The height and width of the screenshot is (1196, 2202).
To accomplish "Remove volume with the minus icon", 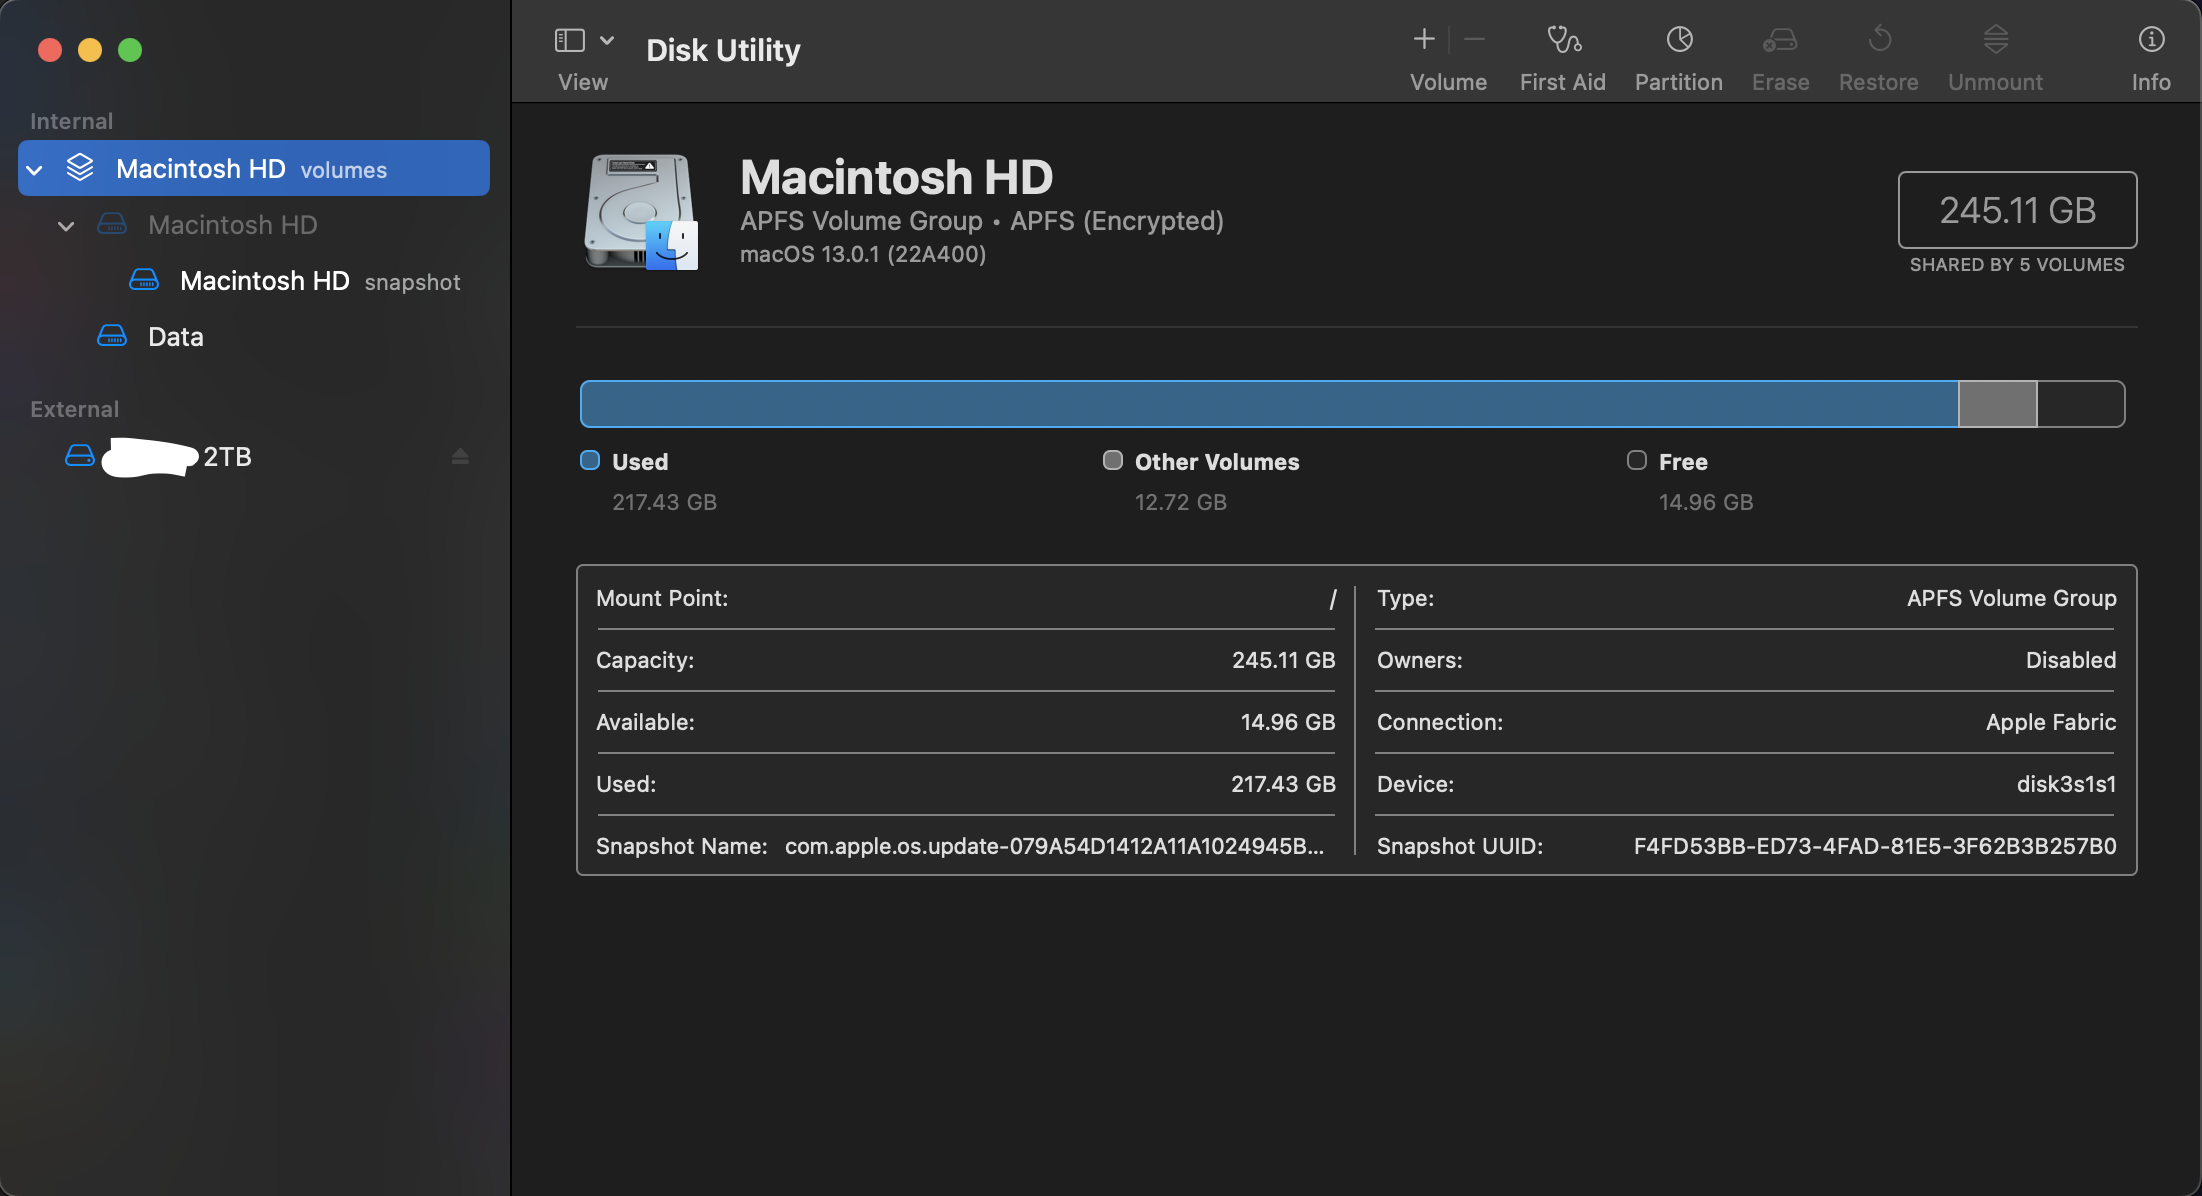I will pos(1474,40).
